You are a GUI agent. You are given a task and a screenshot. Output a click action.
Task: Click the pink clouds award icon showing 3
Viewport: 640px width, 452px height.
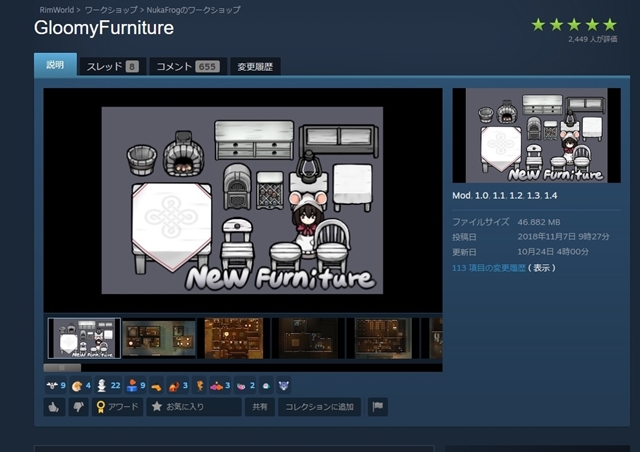[220, 385]
